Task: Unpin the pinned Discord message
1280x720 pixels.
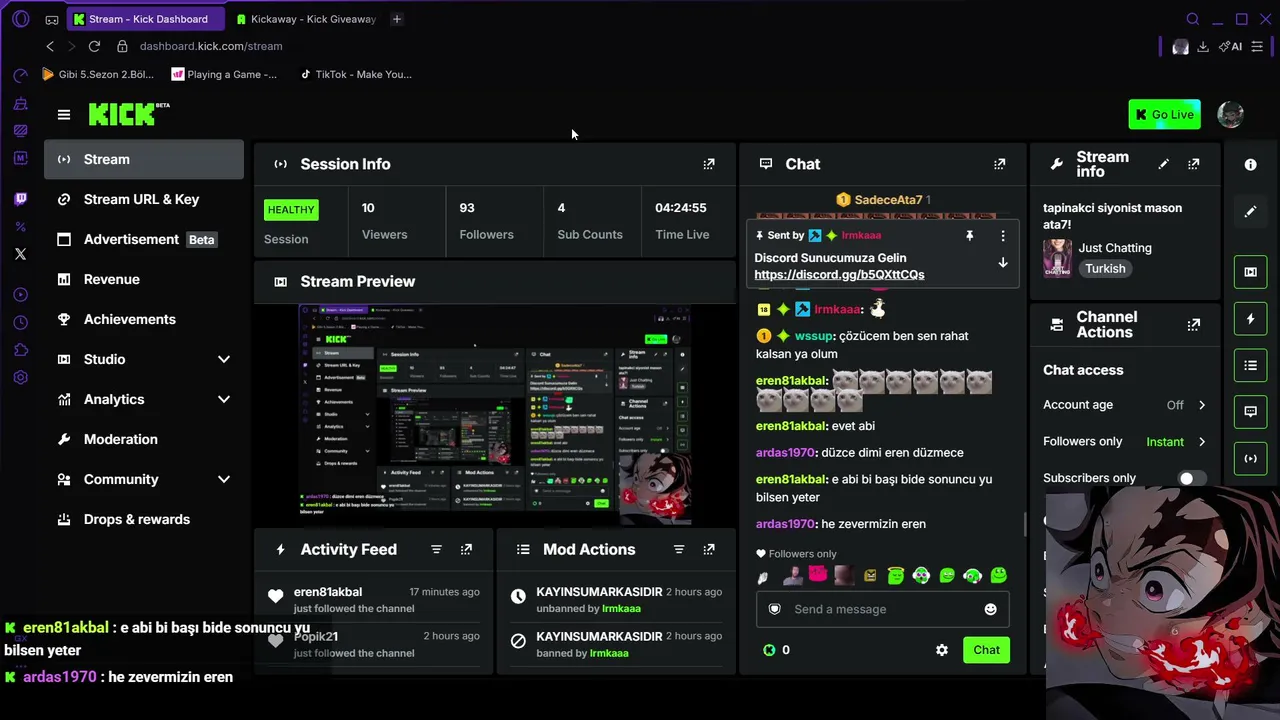Action: pos(969,236)
